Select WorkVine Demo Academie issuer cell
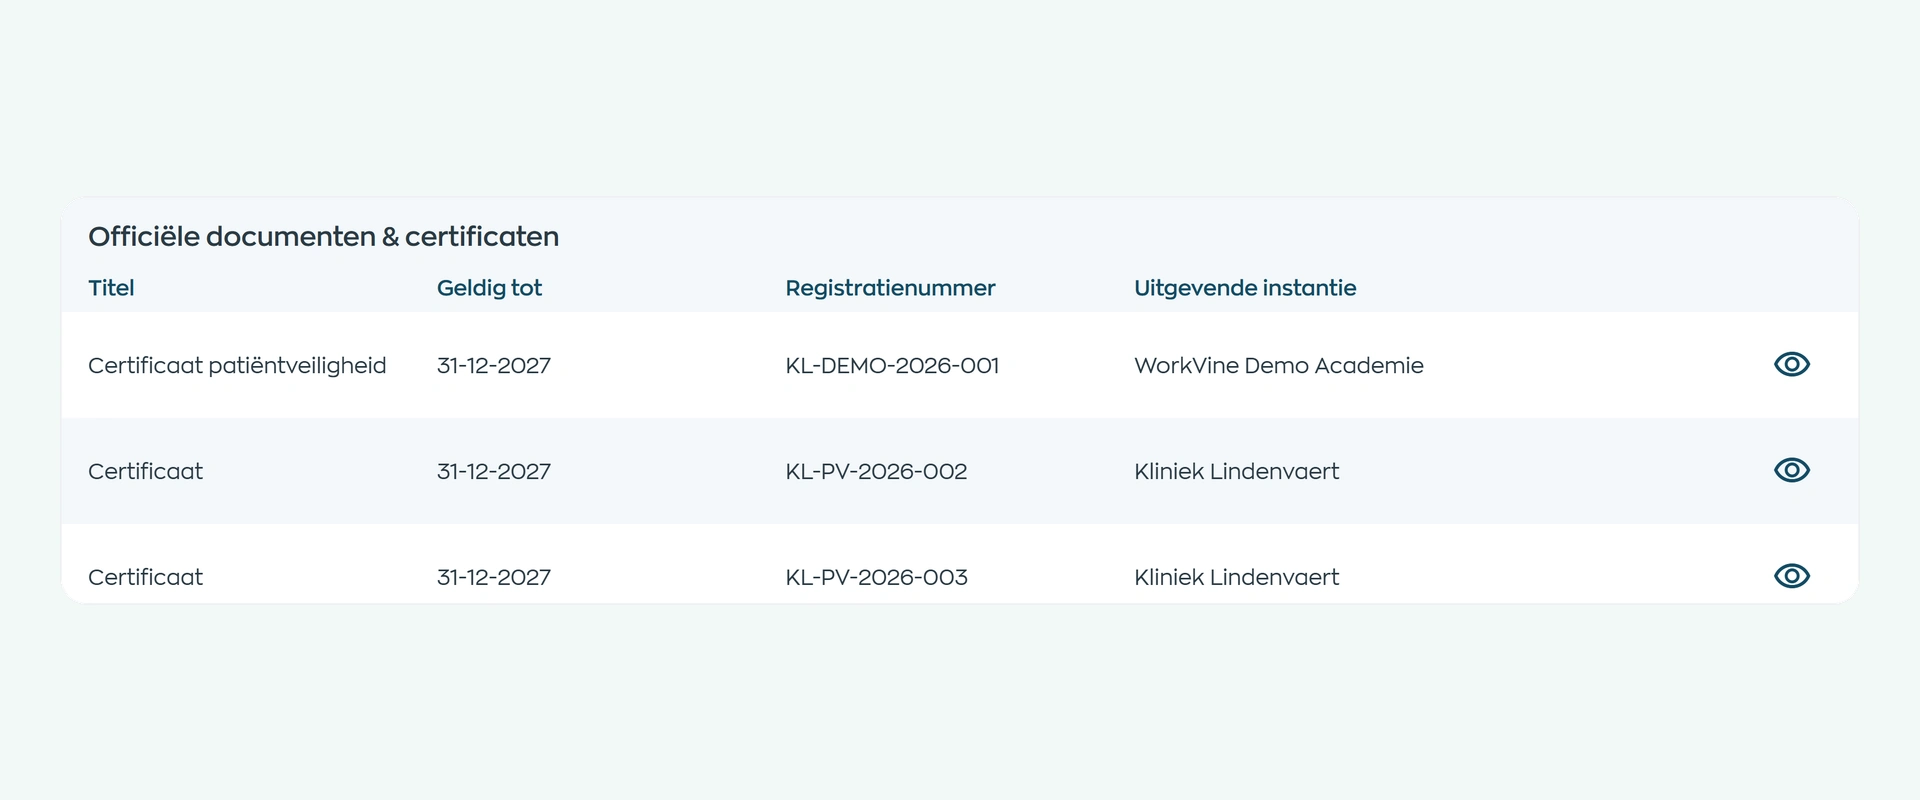The width and height of the screenshot is (1920, 800). 1278,366
